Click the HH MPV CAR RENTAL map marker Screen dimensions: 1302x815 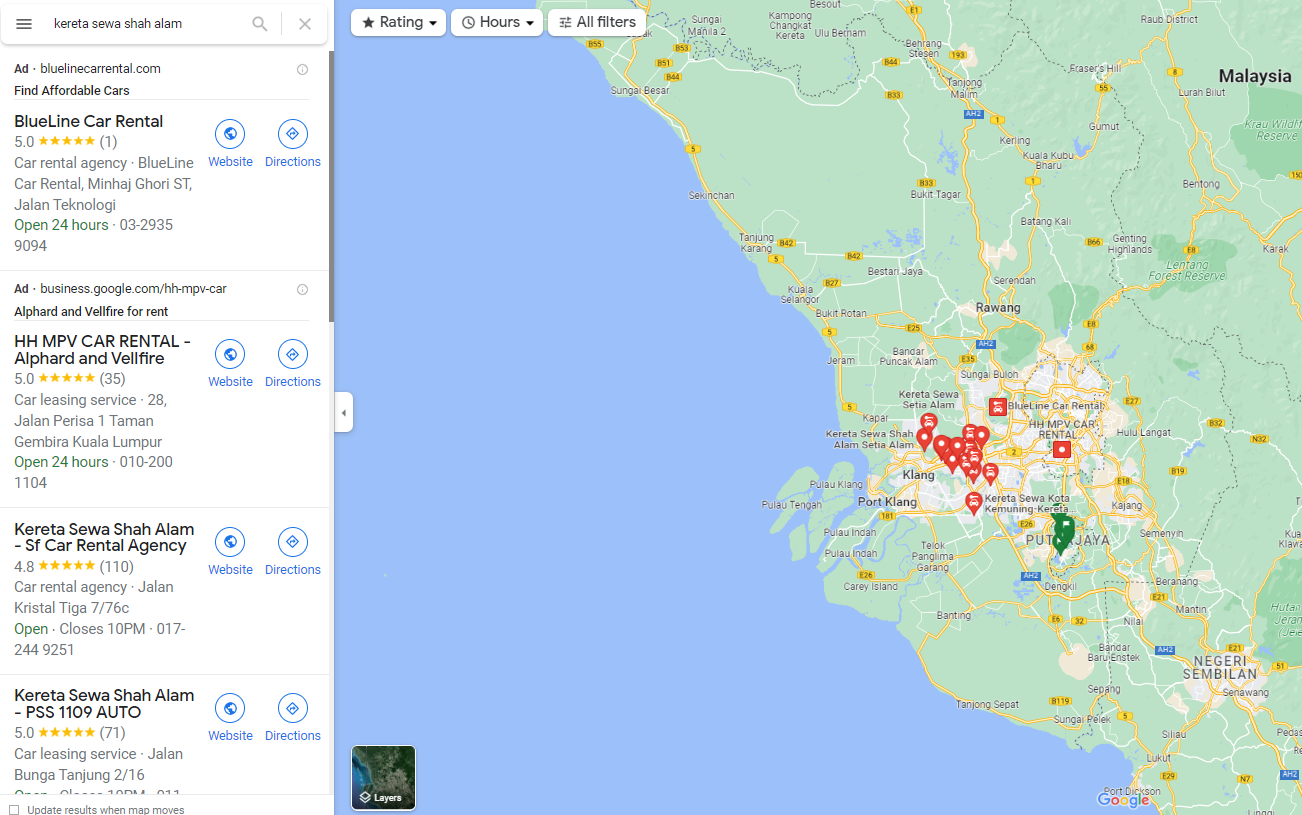tap(1062, 450)
